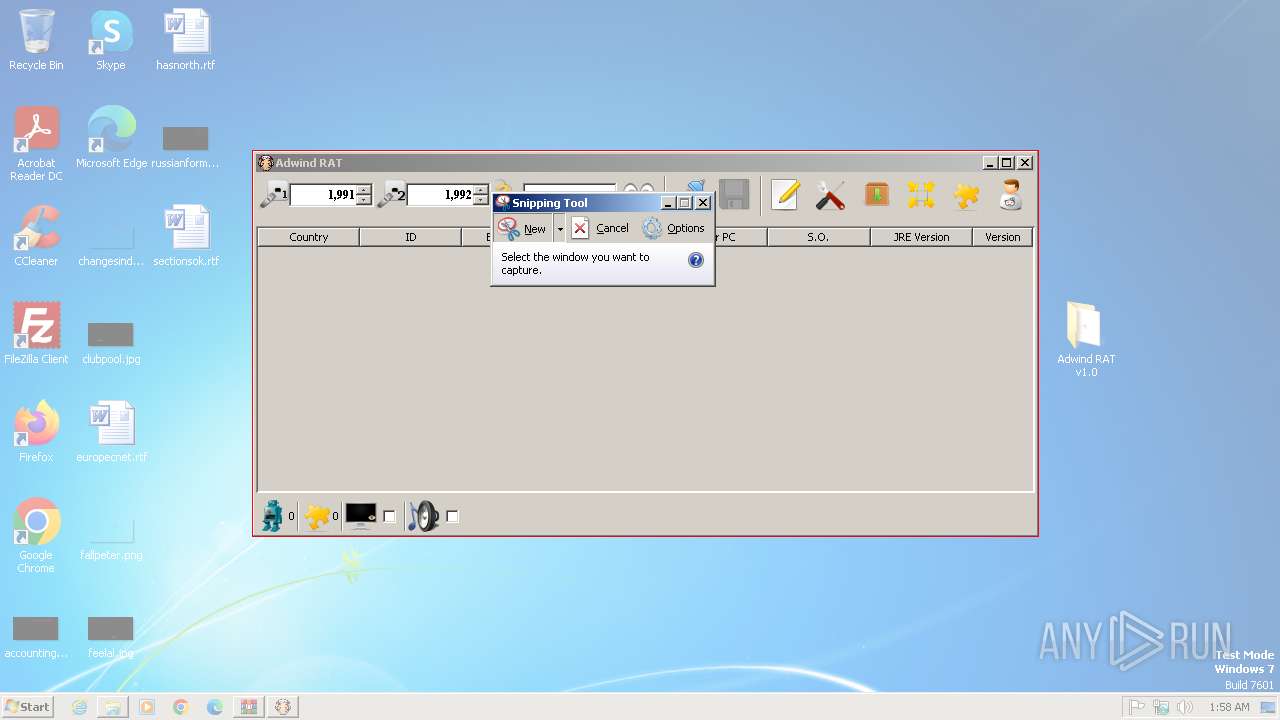Viewport: 1280px width, 720px height.
Task: Click Windows Explorer folder in taskbar
Action: click(x=113, y=707)
